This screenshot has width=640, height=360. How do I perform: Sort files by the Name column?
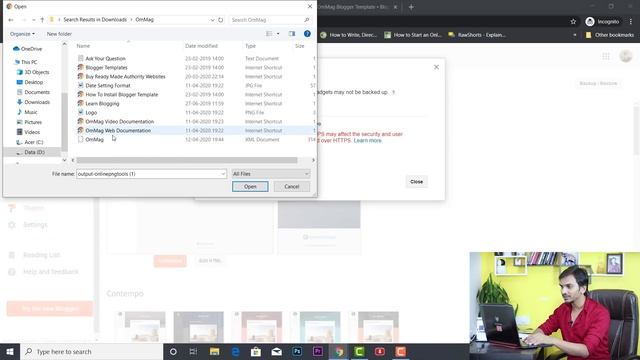[83, 46]
